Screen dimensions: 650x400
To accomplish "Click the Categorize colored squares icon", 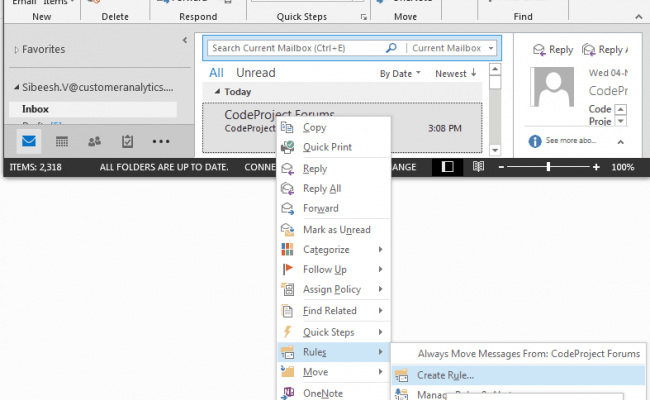I will coord(287,250).
